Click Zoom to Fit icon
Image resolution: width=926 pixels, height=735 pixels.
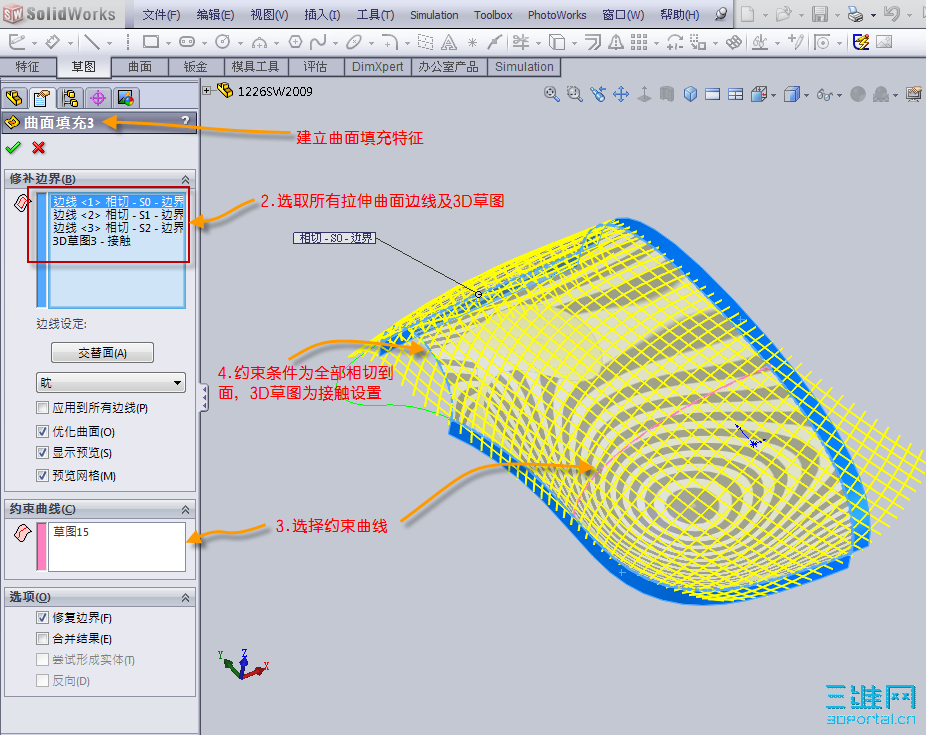552,94
